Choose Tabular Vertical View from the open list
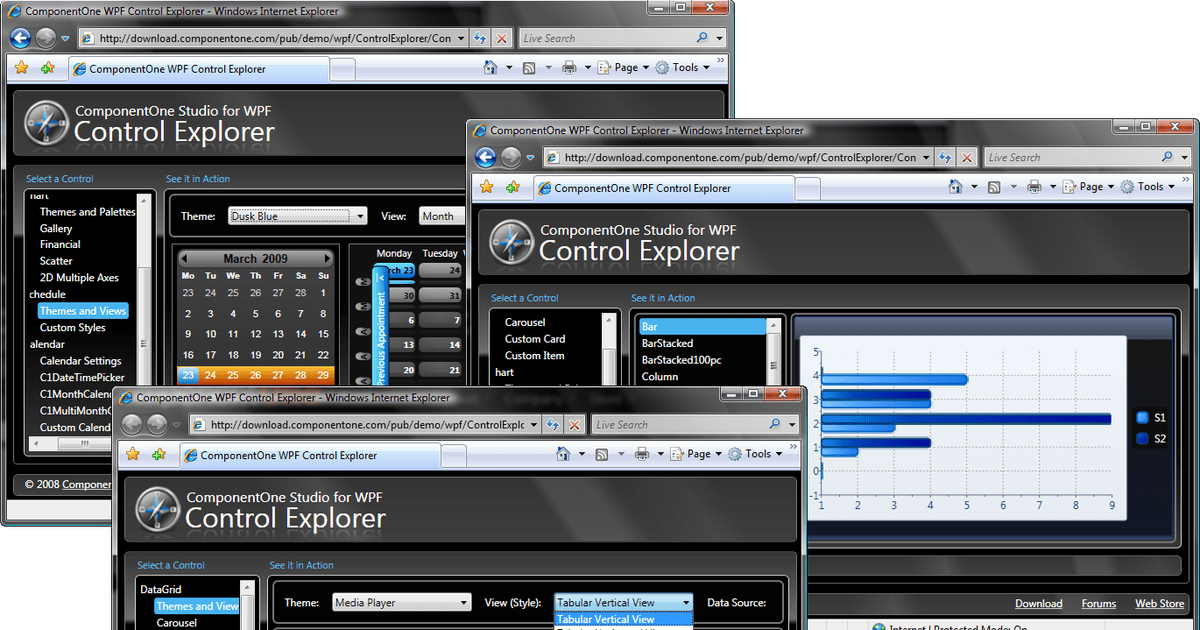This screenshot has height=630, width=1200. 623,620
